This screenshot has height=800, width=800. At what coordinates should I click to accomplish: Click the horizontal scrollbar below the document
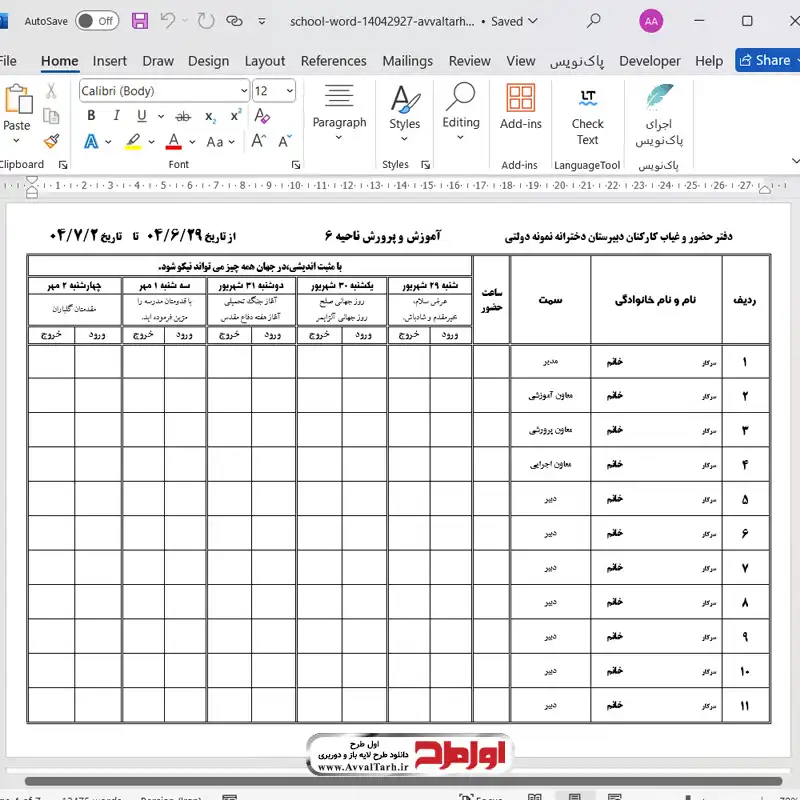[x=400, y=781]
